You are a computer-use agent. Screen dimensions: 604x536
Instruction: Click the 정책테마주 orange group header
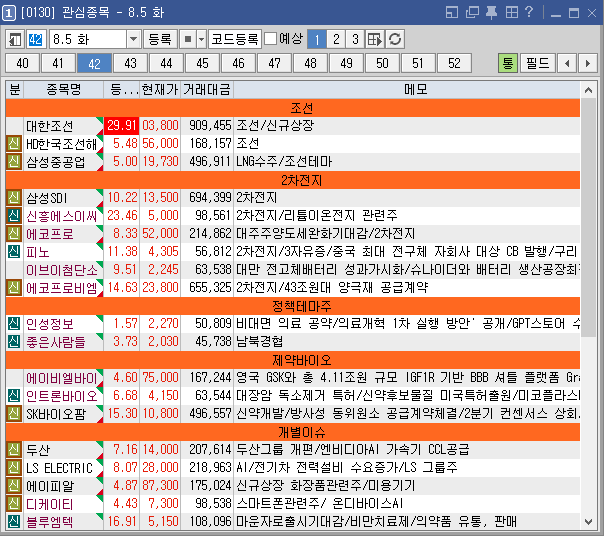point(293,306)
